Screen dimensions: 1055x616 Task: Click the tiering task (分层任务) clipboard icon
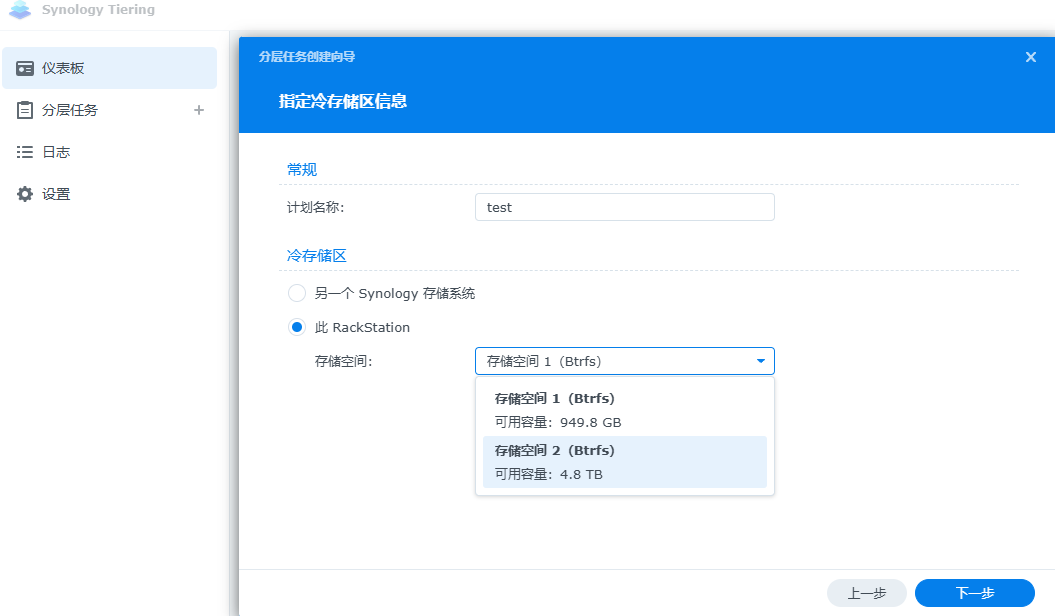pyautogui.click(x=25, y=110)
